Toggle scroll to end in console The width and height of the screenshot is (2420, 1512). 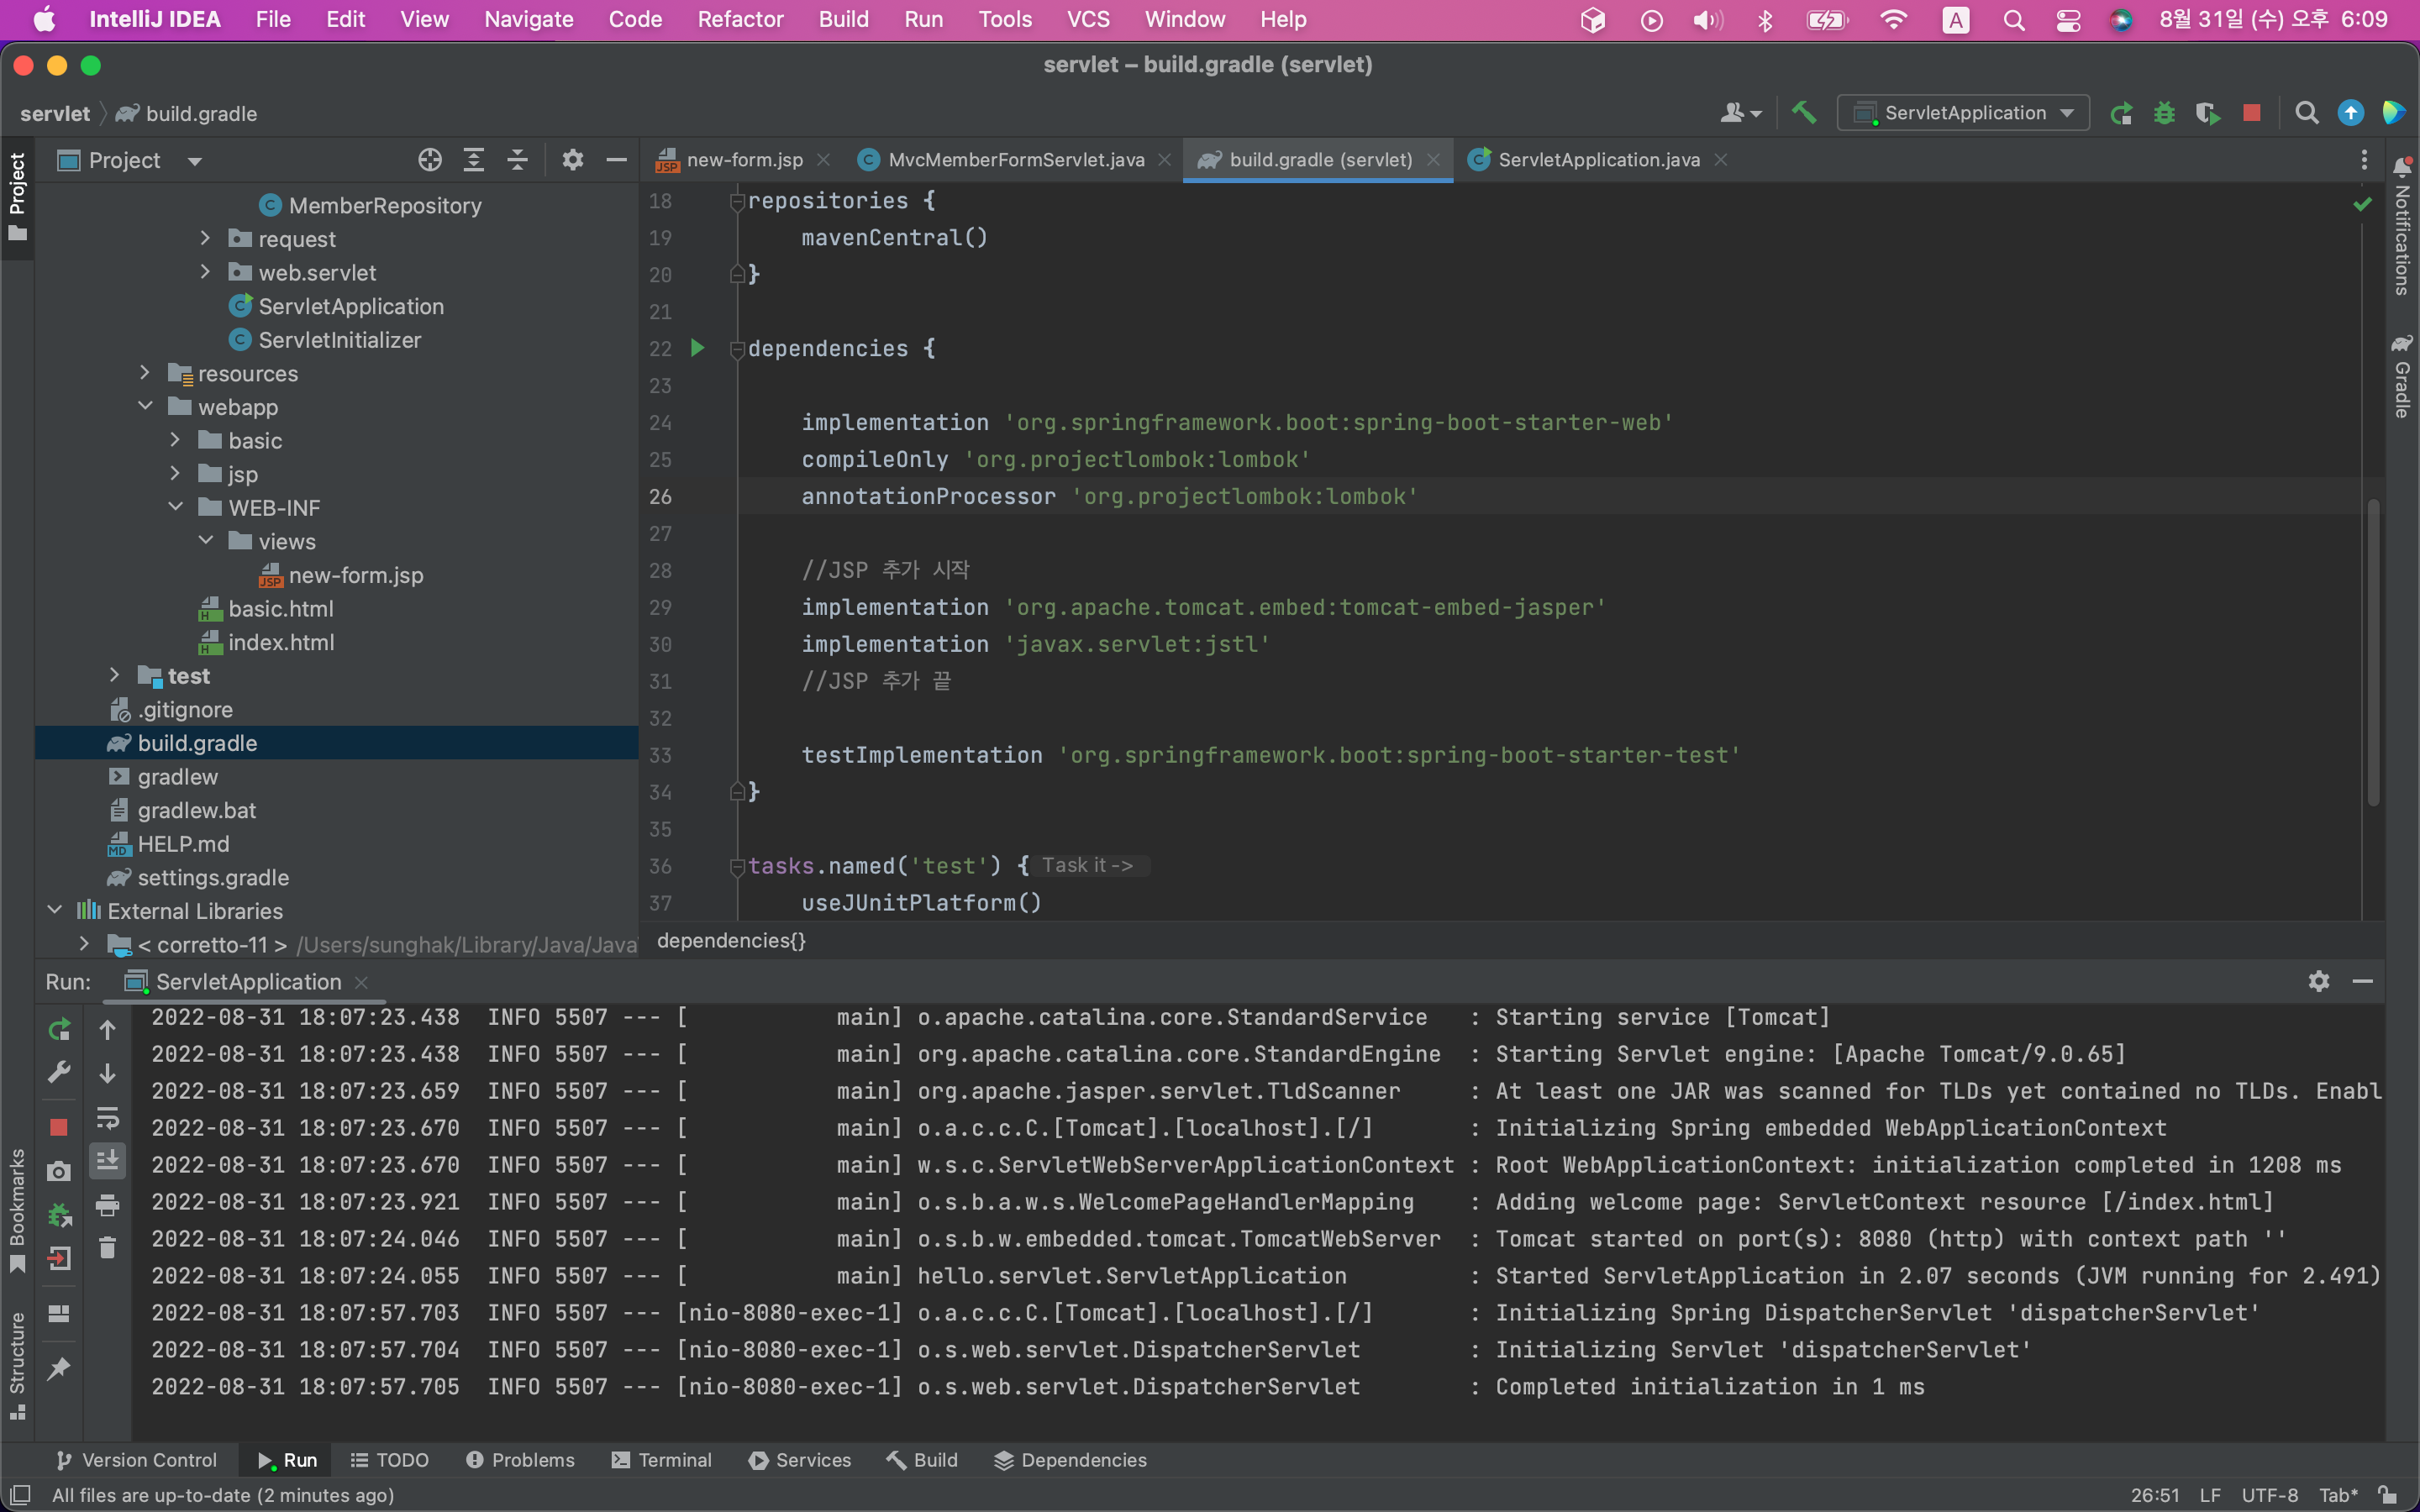click(x=107, y=1160)
